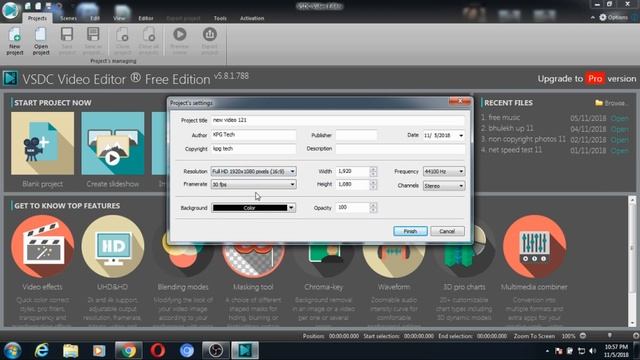640x360 pixels.
Task: Click the Cancel button
Action: (447, 231)
